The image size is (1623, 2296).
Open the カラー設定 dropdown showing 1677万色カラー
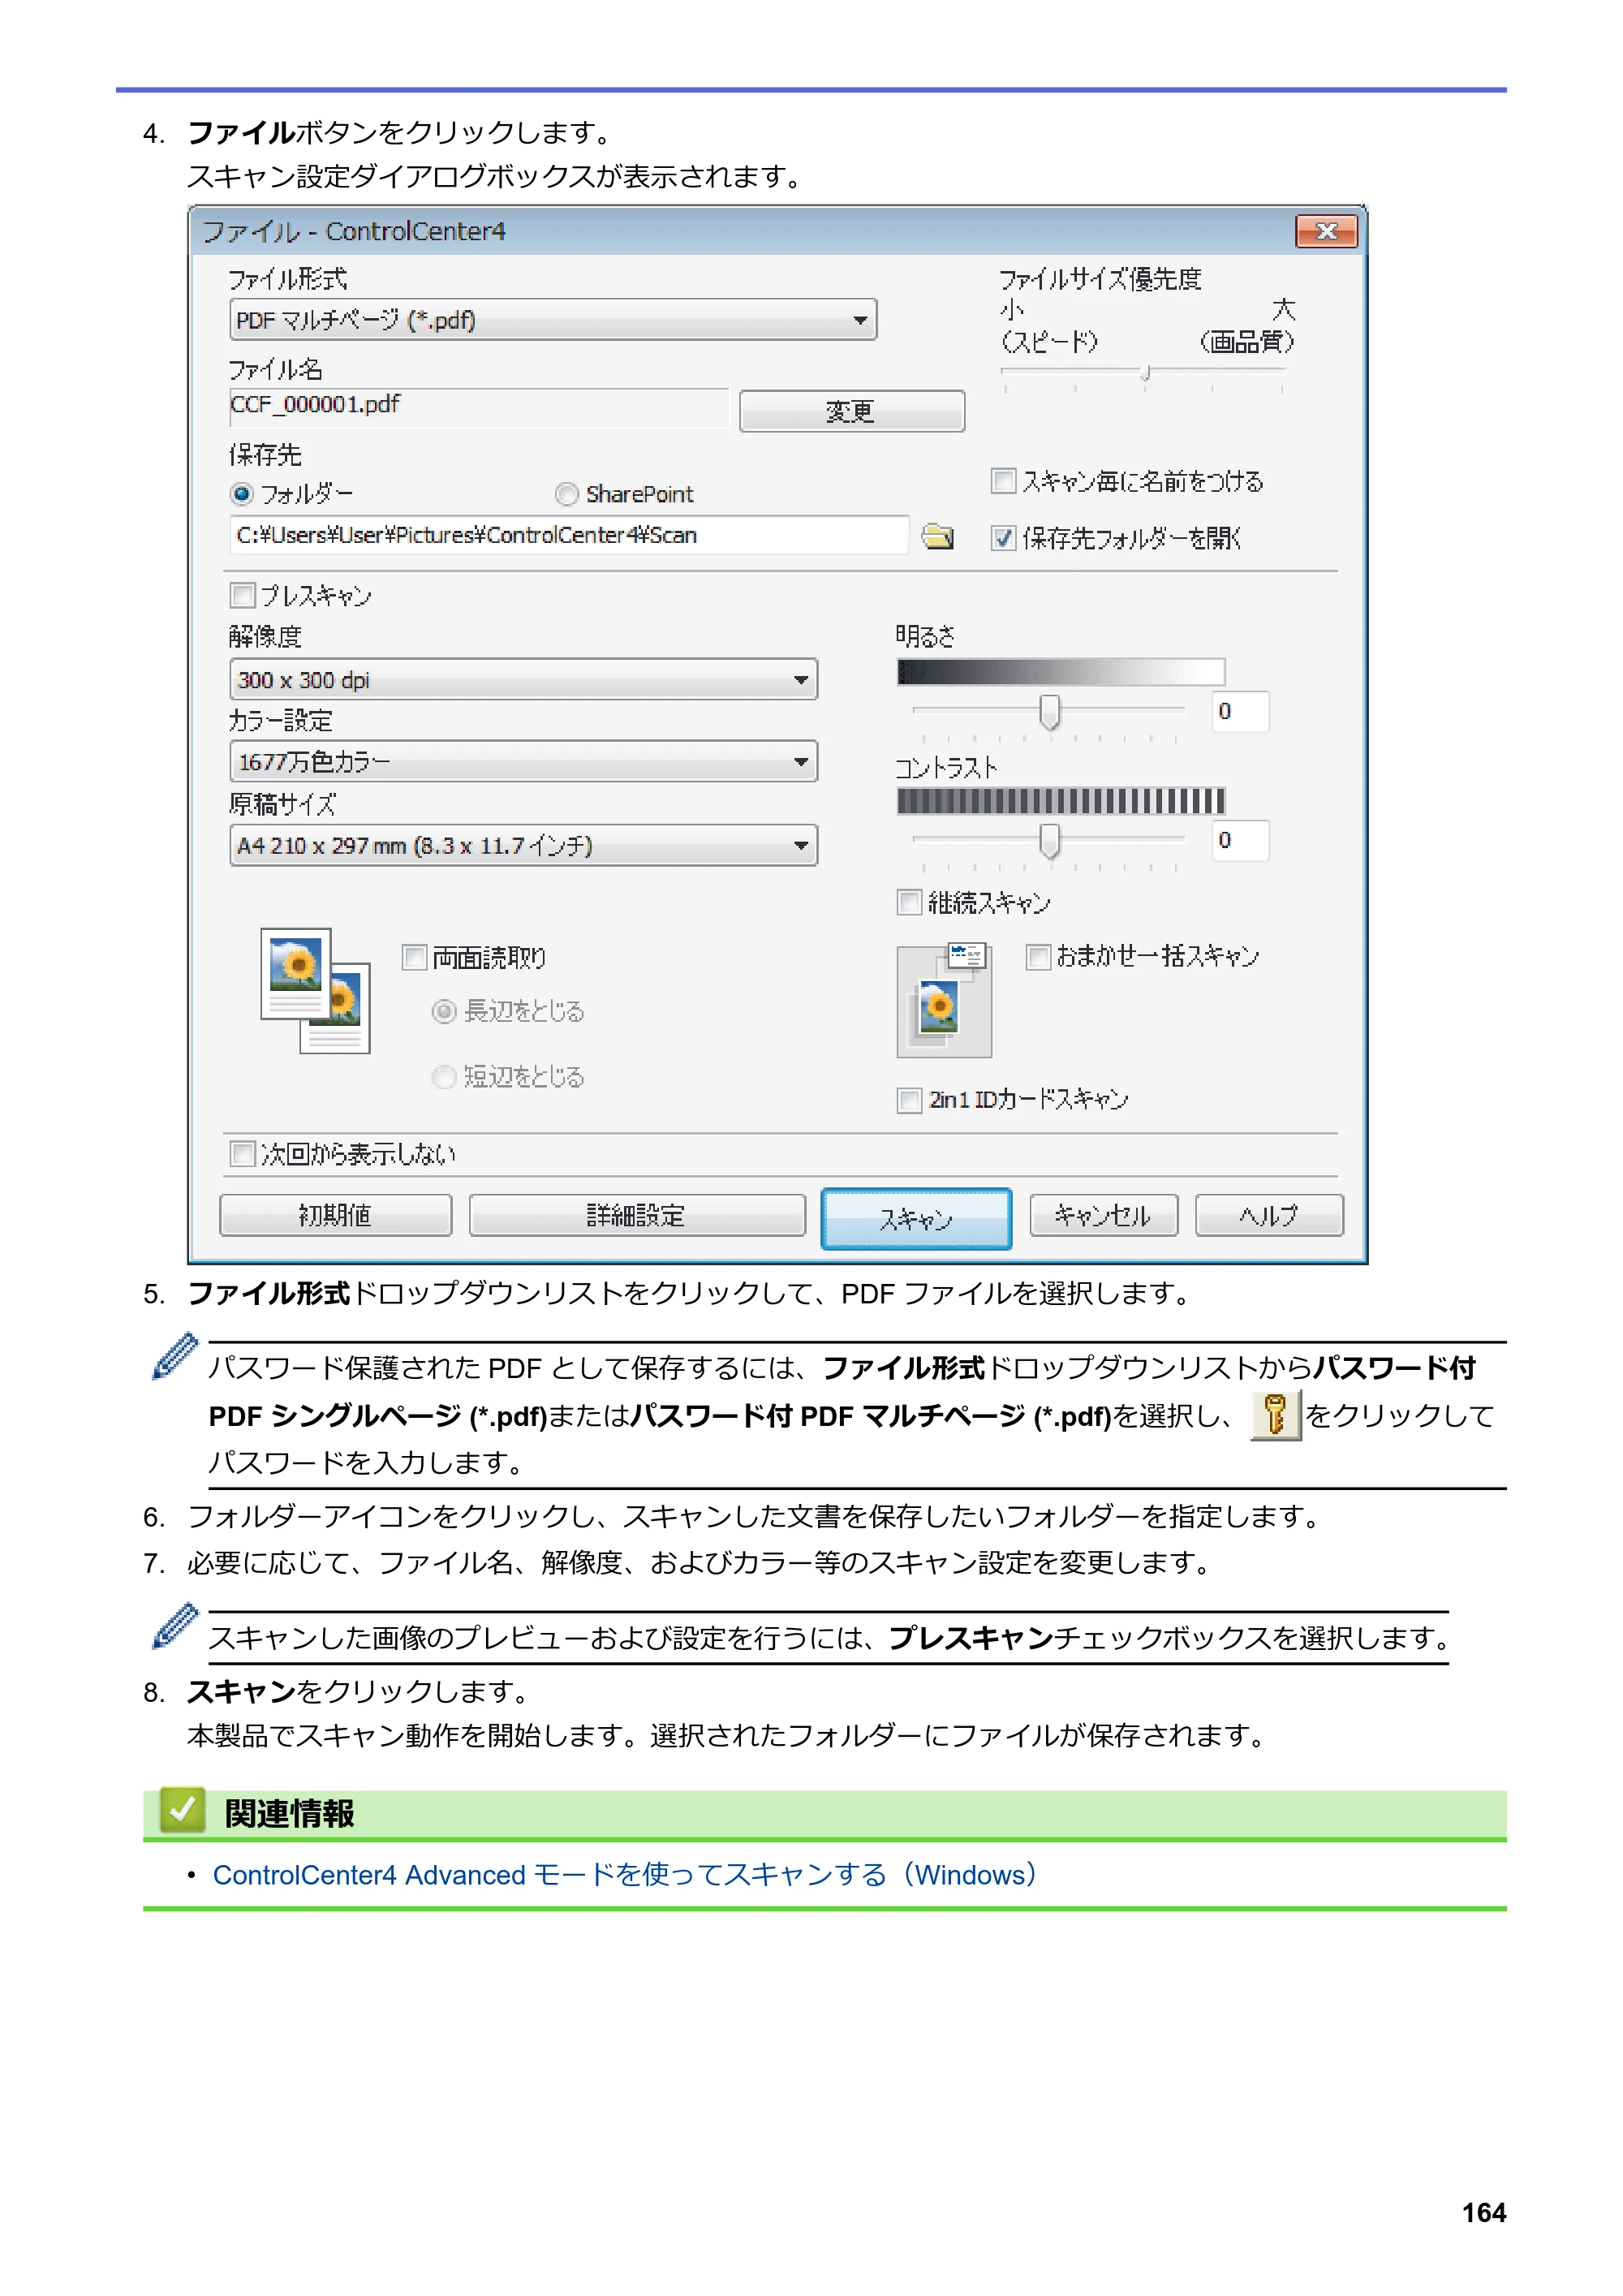pos(523,762)
